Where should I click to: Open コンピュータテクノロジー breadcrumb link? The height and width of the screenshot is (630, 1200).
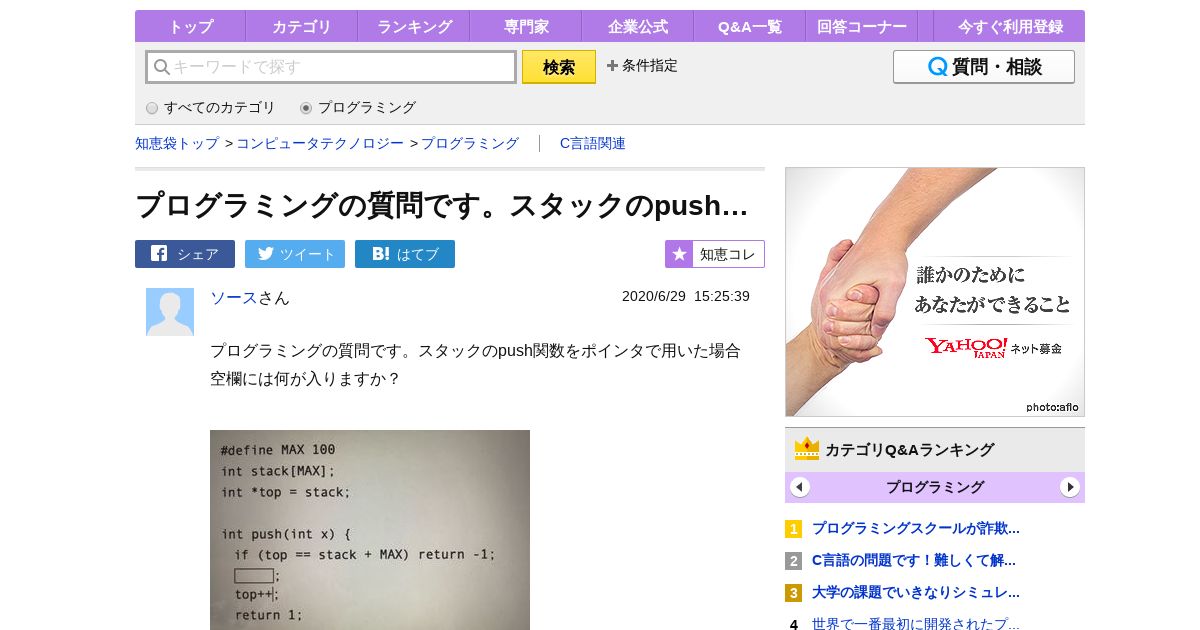[x=320, y=143]
